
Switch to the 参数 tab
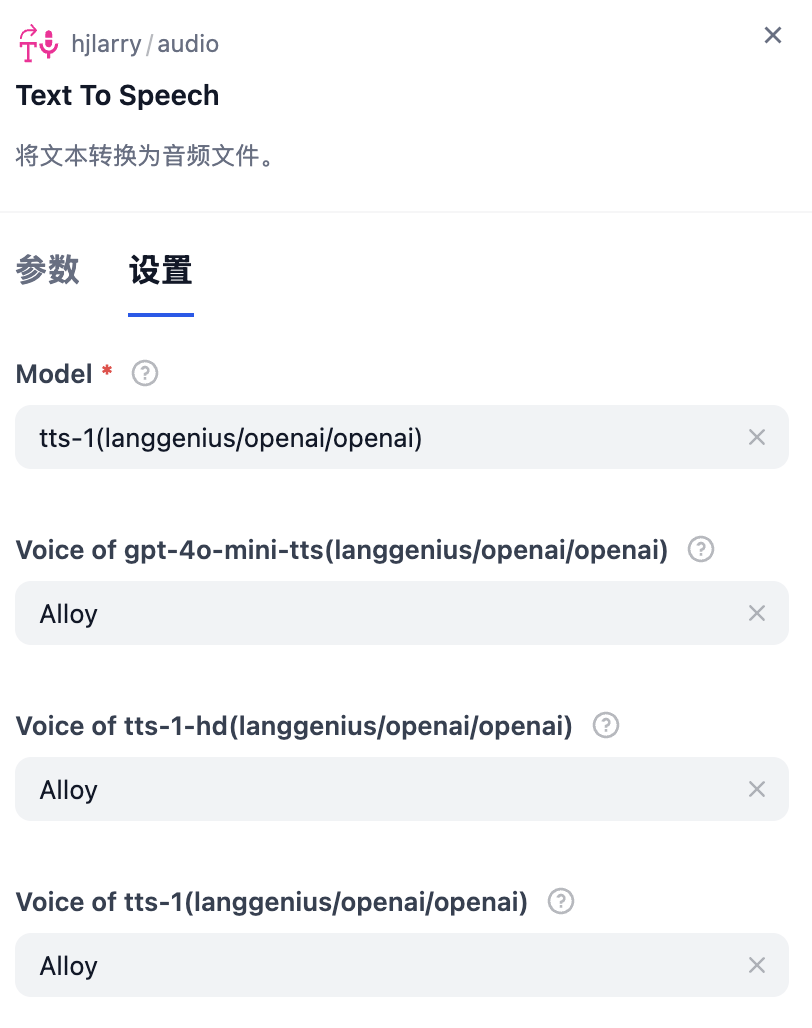pos(47,271)
